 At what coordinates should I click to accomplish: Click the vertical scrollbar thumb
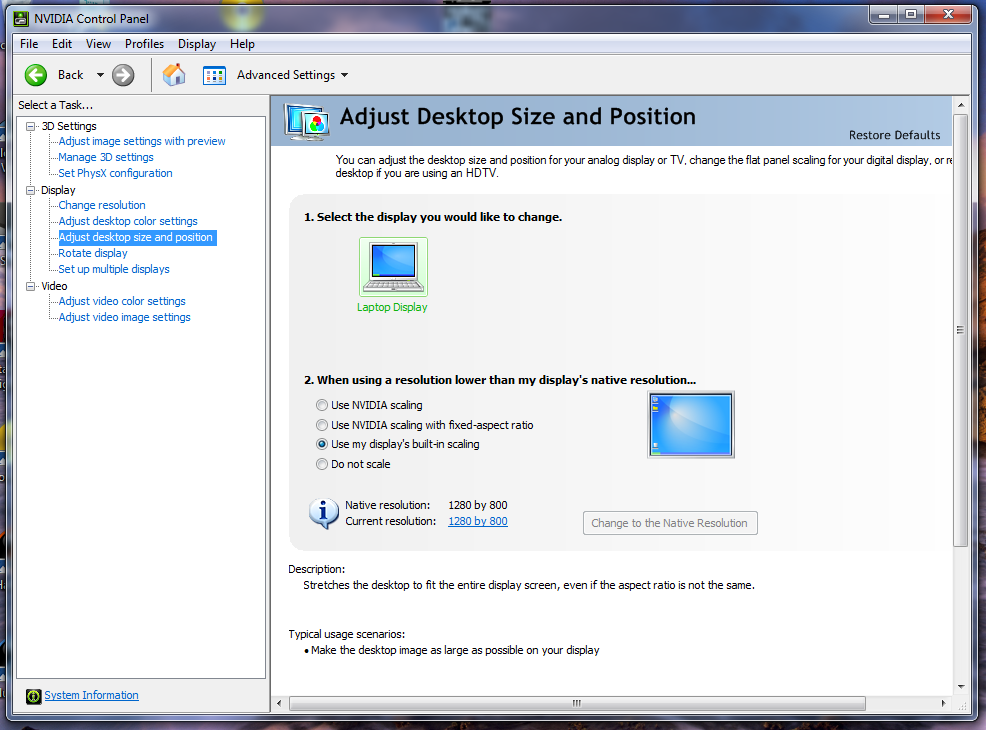(960, 329)
